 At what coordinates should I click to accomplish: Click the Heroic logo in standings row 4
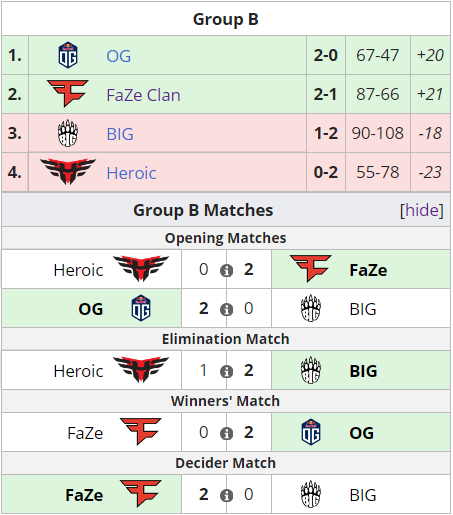pos(68,171)
